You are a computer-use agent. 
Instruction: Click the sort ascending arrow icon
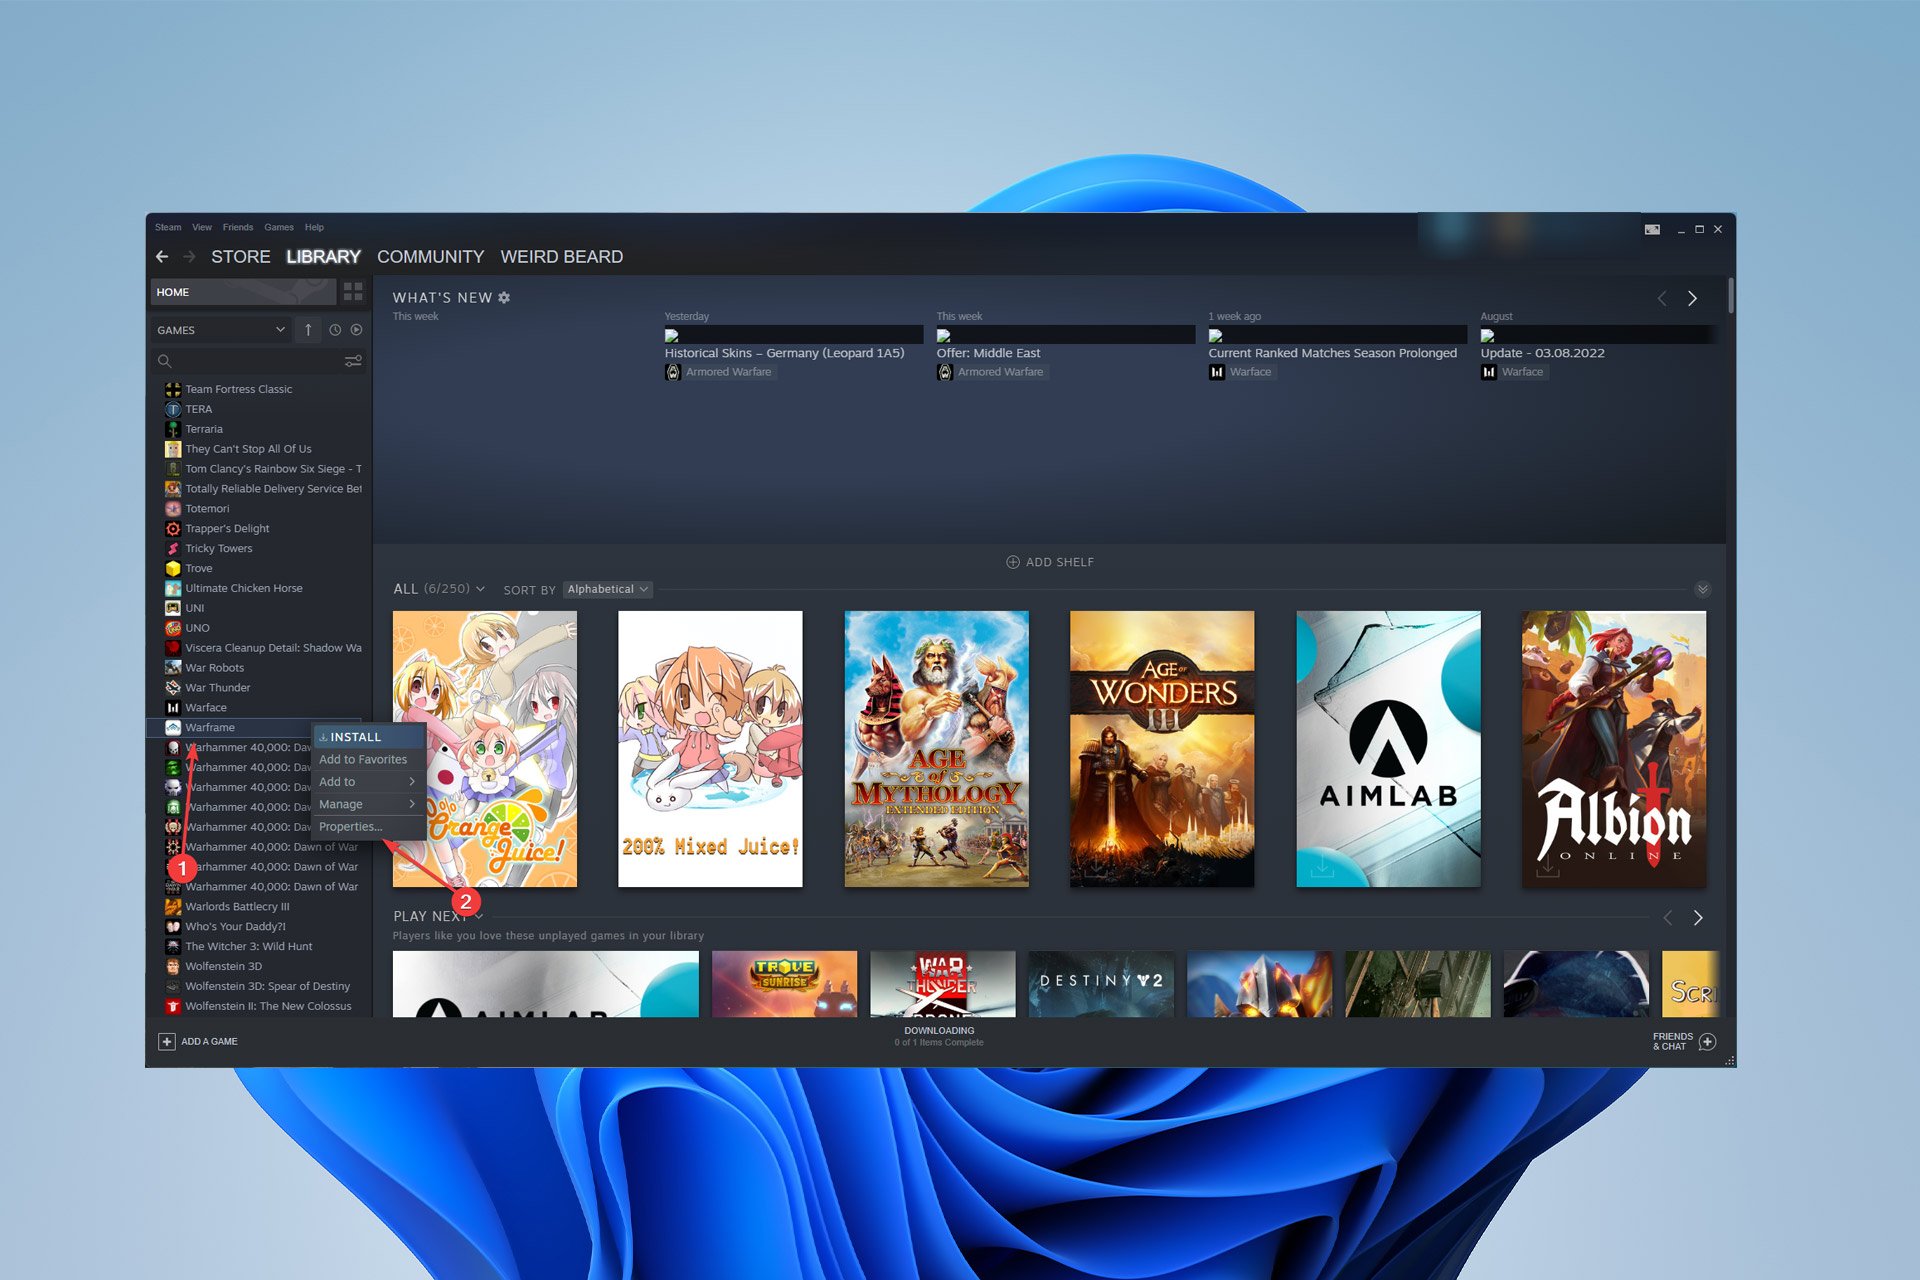pyautogui.click(x=308, y=330)
